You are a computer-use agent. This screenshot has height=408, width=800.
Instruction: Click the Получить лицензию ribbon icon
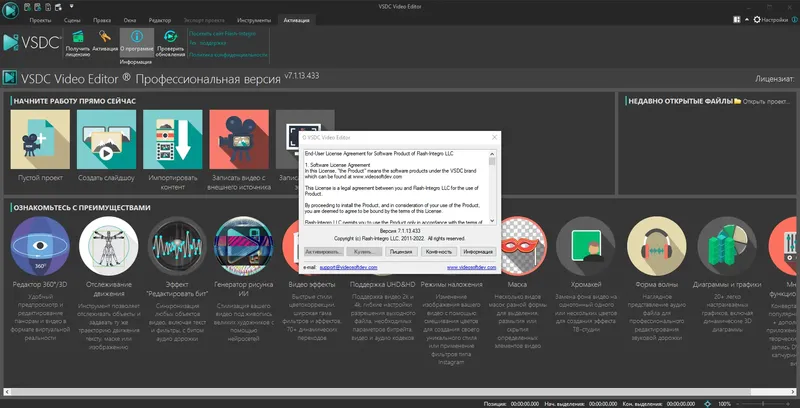(78, 43)
